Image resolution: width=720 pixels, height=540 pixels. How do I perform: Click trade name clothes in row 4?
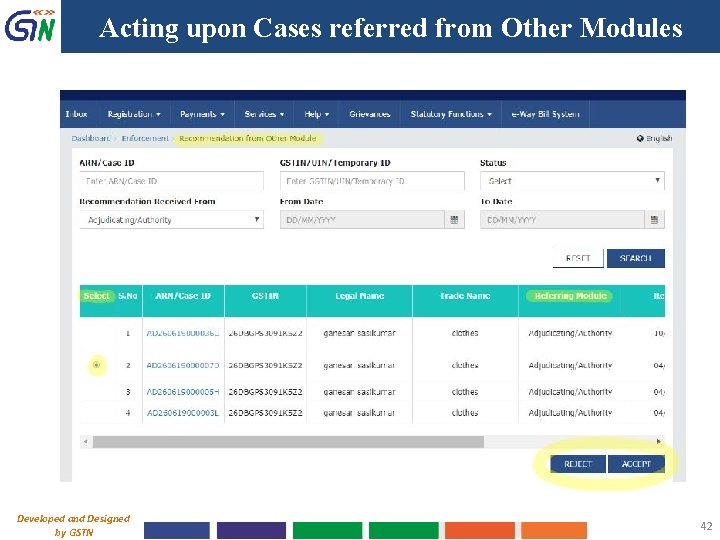(465, 413)
